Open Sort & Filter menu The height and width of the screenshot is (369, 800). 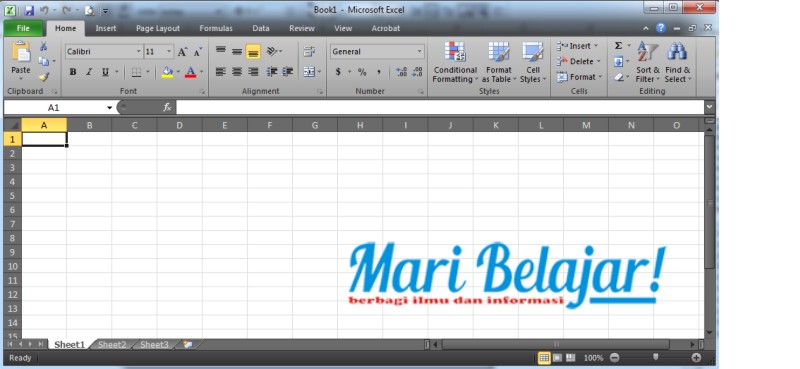coord(647,62)
